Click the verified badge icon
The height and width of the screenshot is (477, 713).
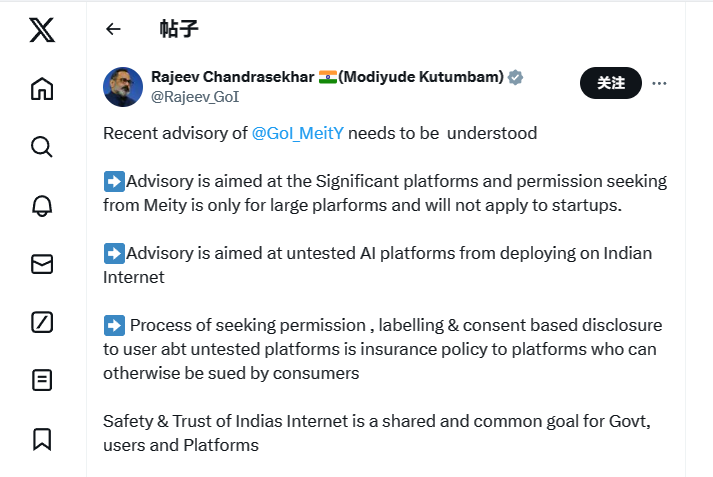(x=516, y=77)
